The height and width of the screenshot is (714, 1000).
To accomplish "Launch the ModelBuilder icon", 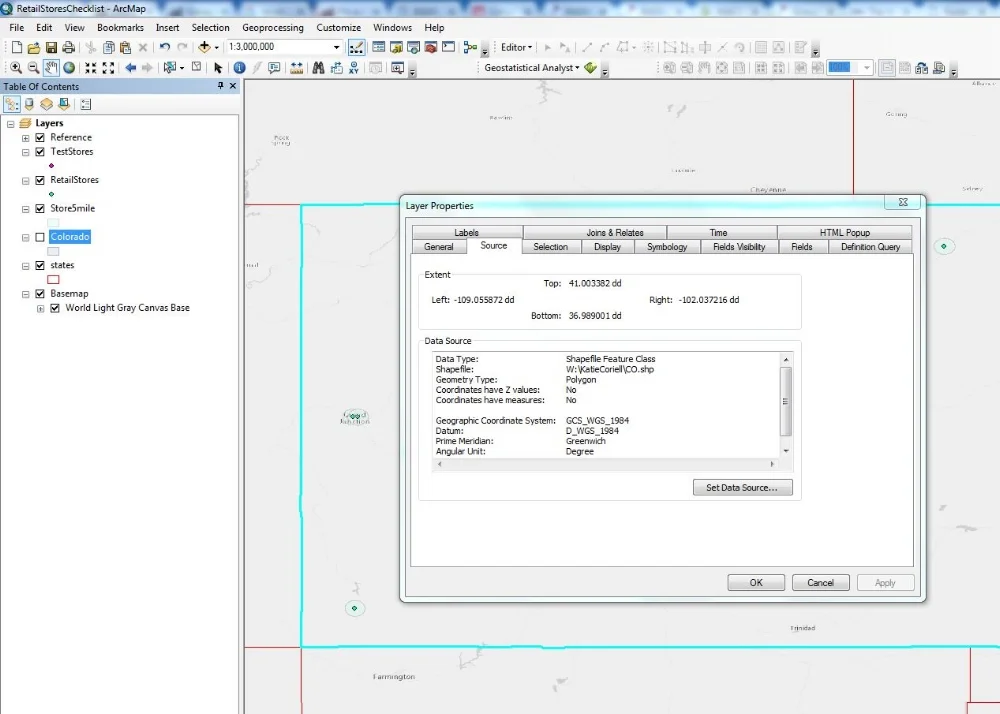I will click(471, 47).
